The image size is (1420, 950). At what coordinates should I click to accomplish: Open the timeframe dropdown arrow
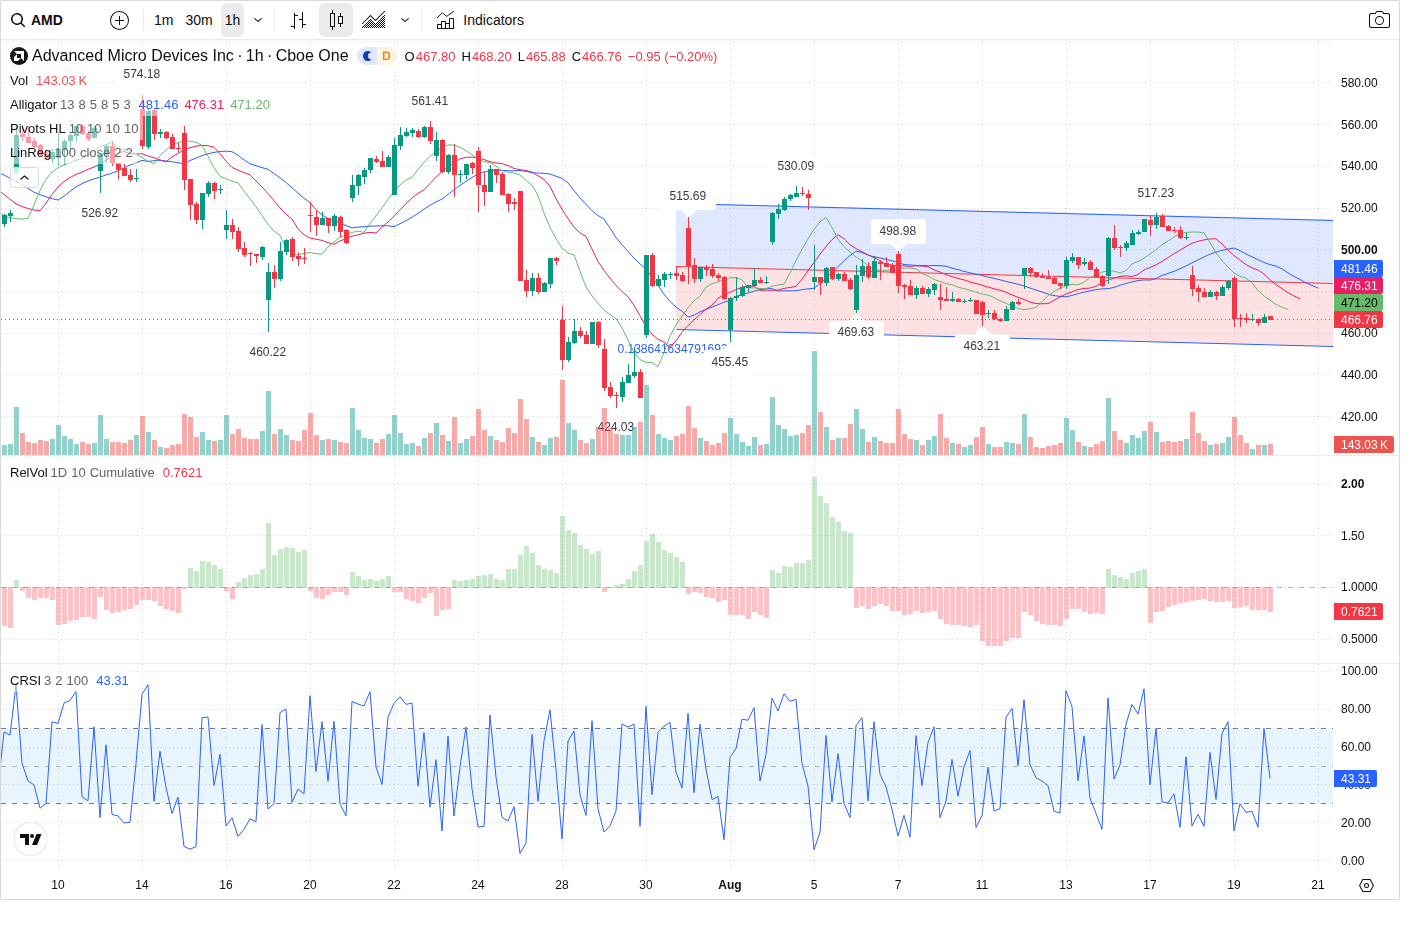coord(258,20)
